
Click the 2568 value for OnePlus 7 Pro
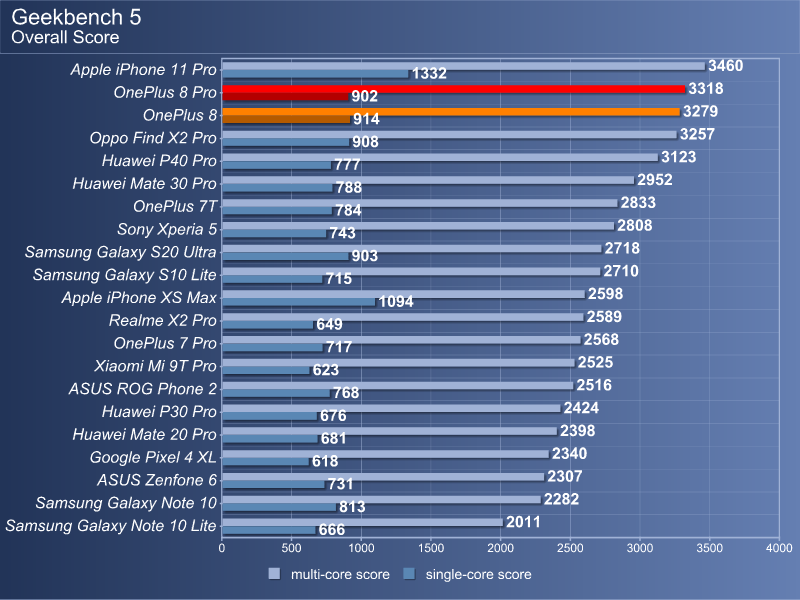coord(601,339)
